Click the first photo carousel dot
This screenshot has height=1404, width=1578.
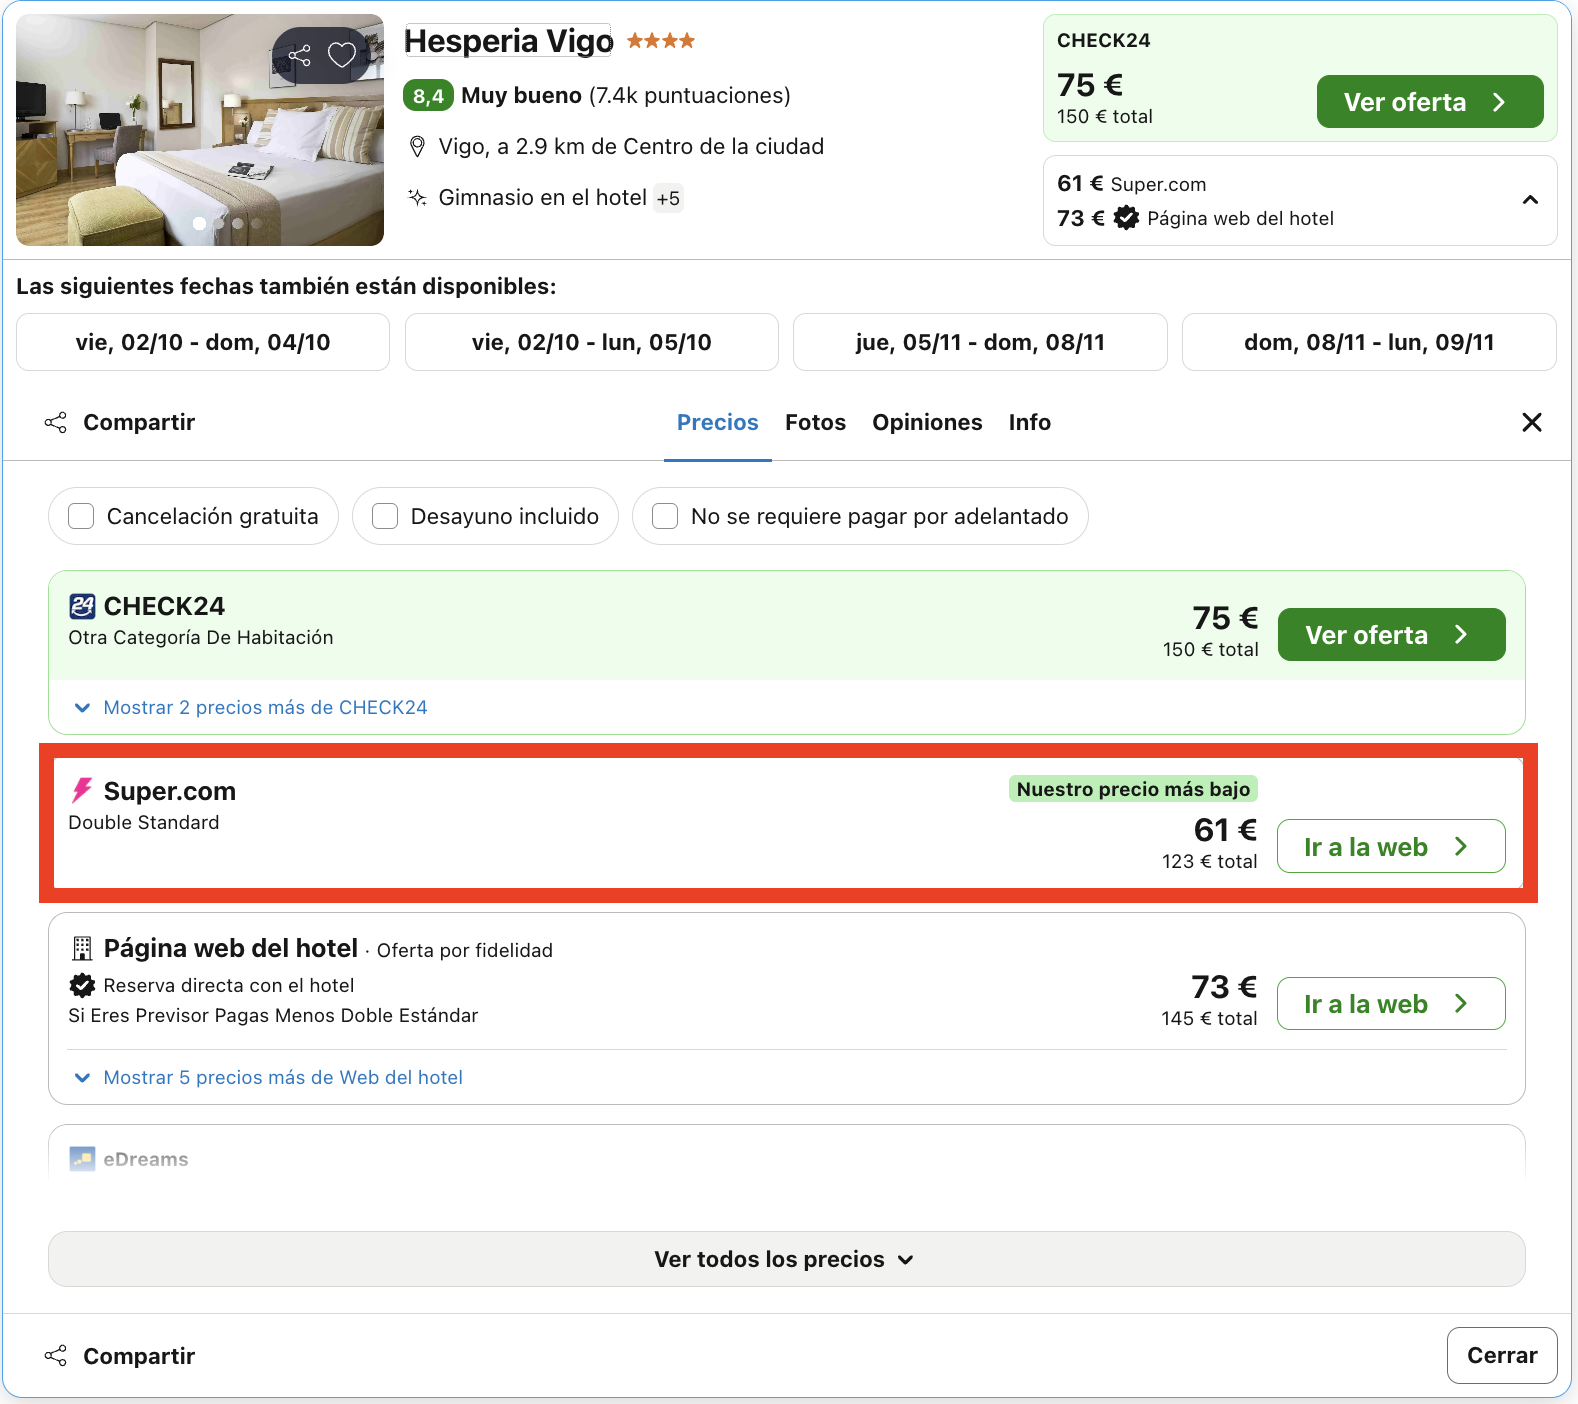tap(199, 224)
